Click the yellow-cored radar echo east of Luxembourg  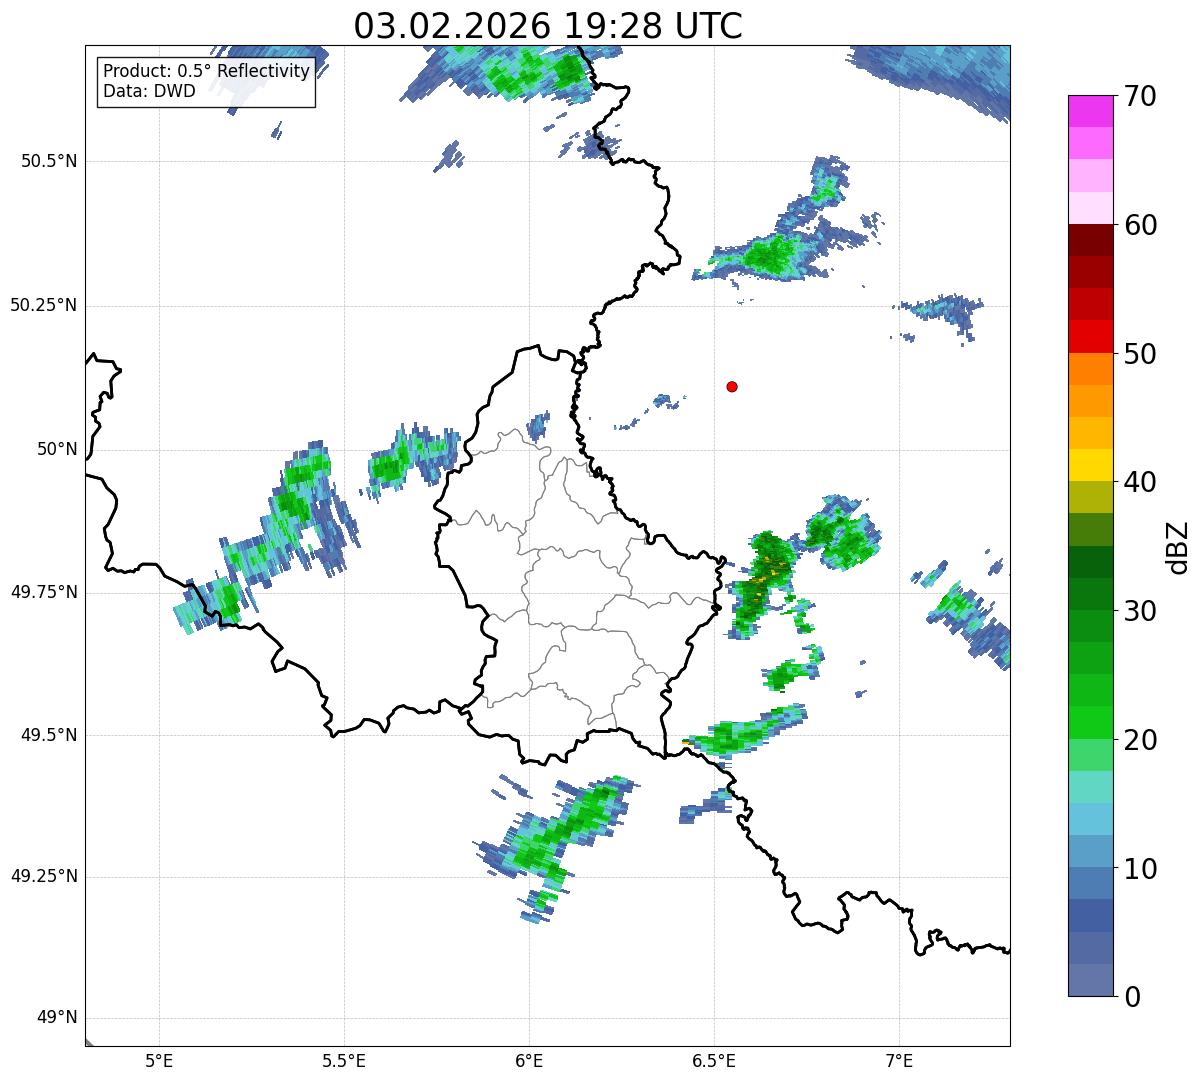(x=764, y=583)
